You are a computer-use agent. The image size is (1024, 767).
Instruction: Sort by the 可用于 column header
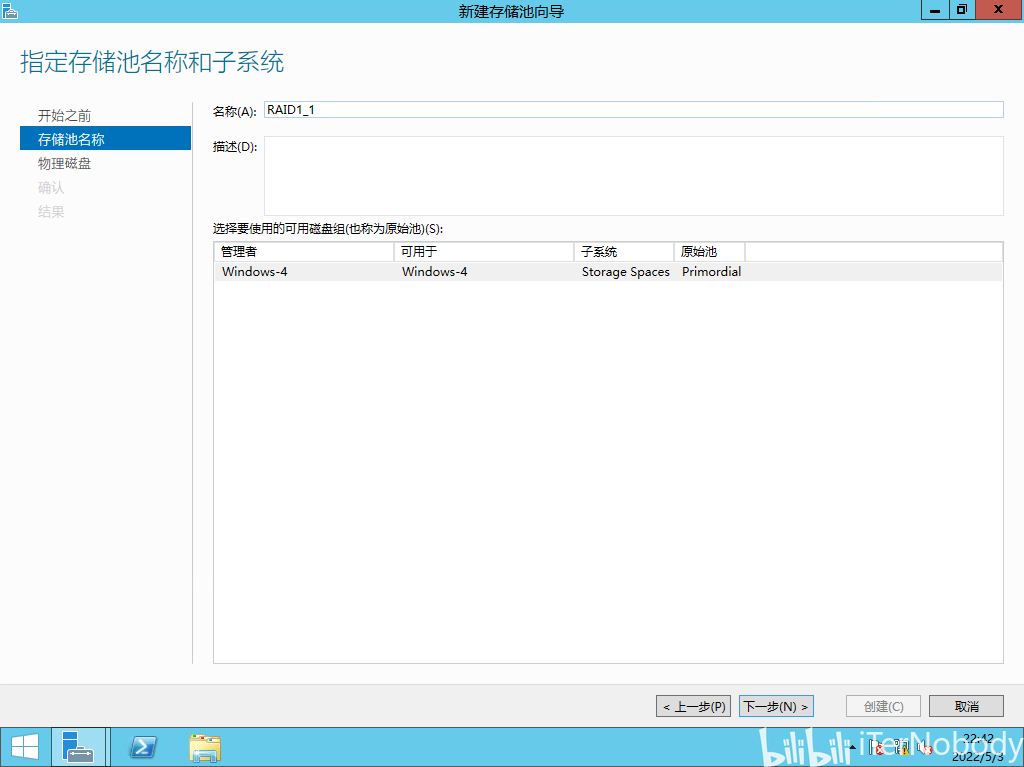[x=484, y=252]
